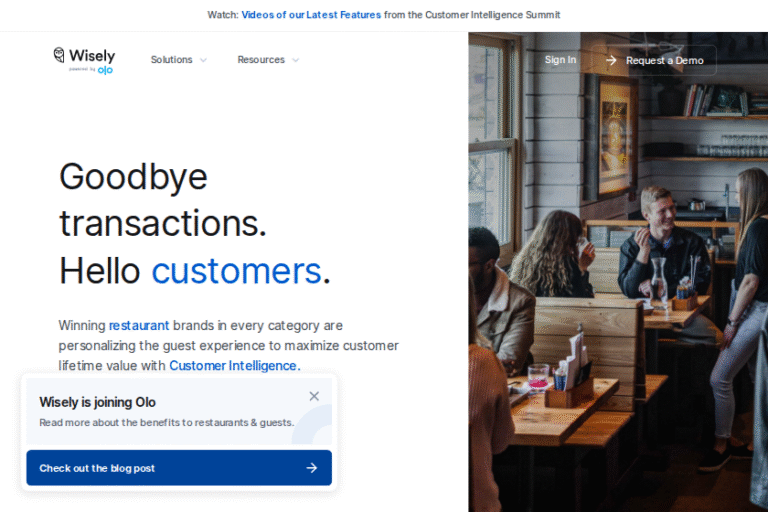The height and width of the screenshot is (512, 768).
Task: Click the Request a Demo button
Action: click(x=655, y=60)
